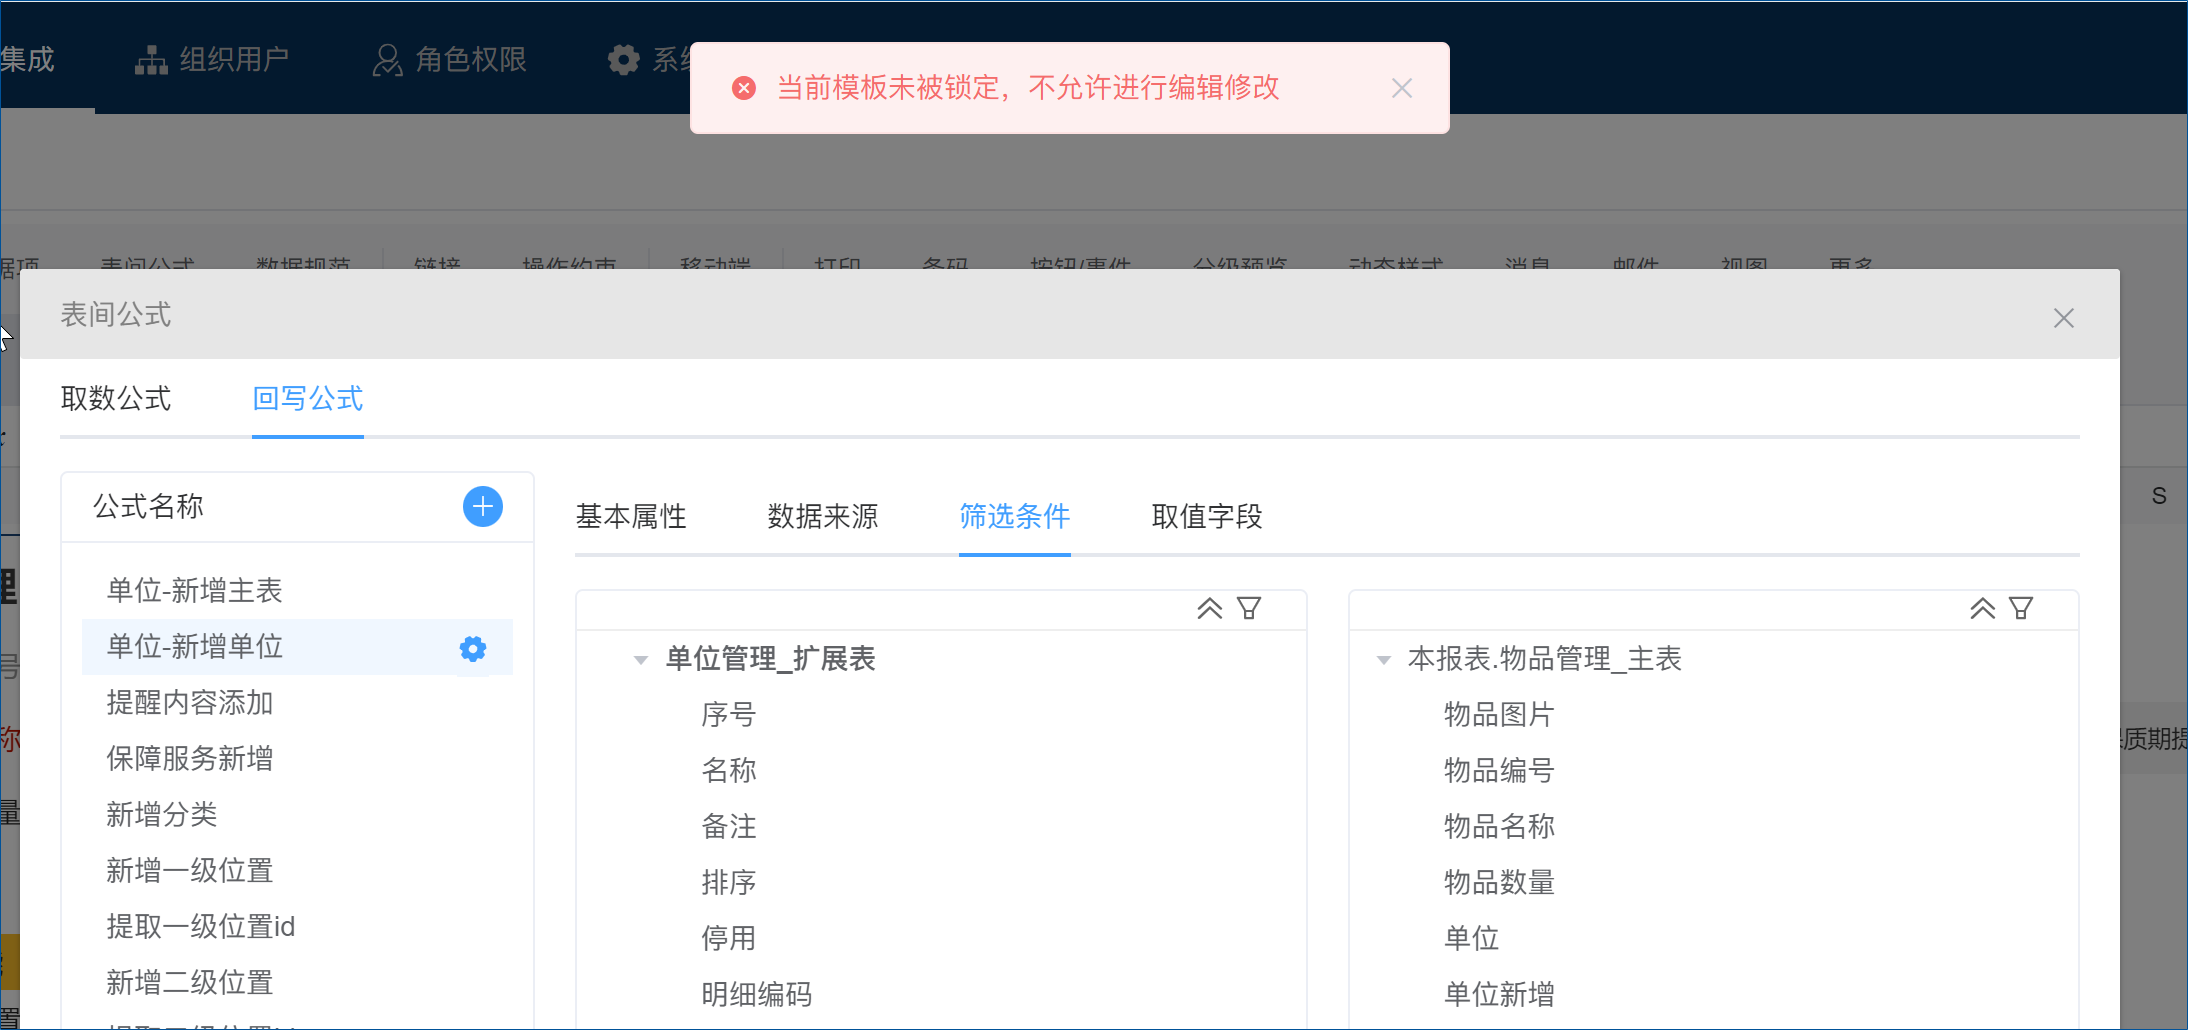Open filter in 本报表.物品管理_主表 panel
The height and width of the screenshot is (1030, 2188).
2021,608
